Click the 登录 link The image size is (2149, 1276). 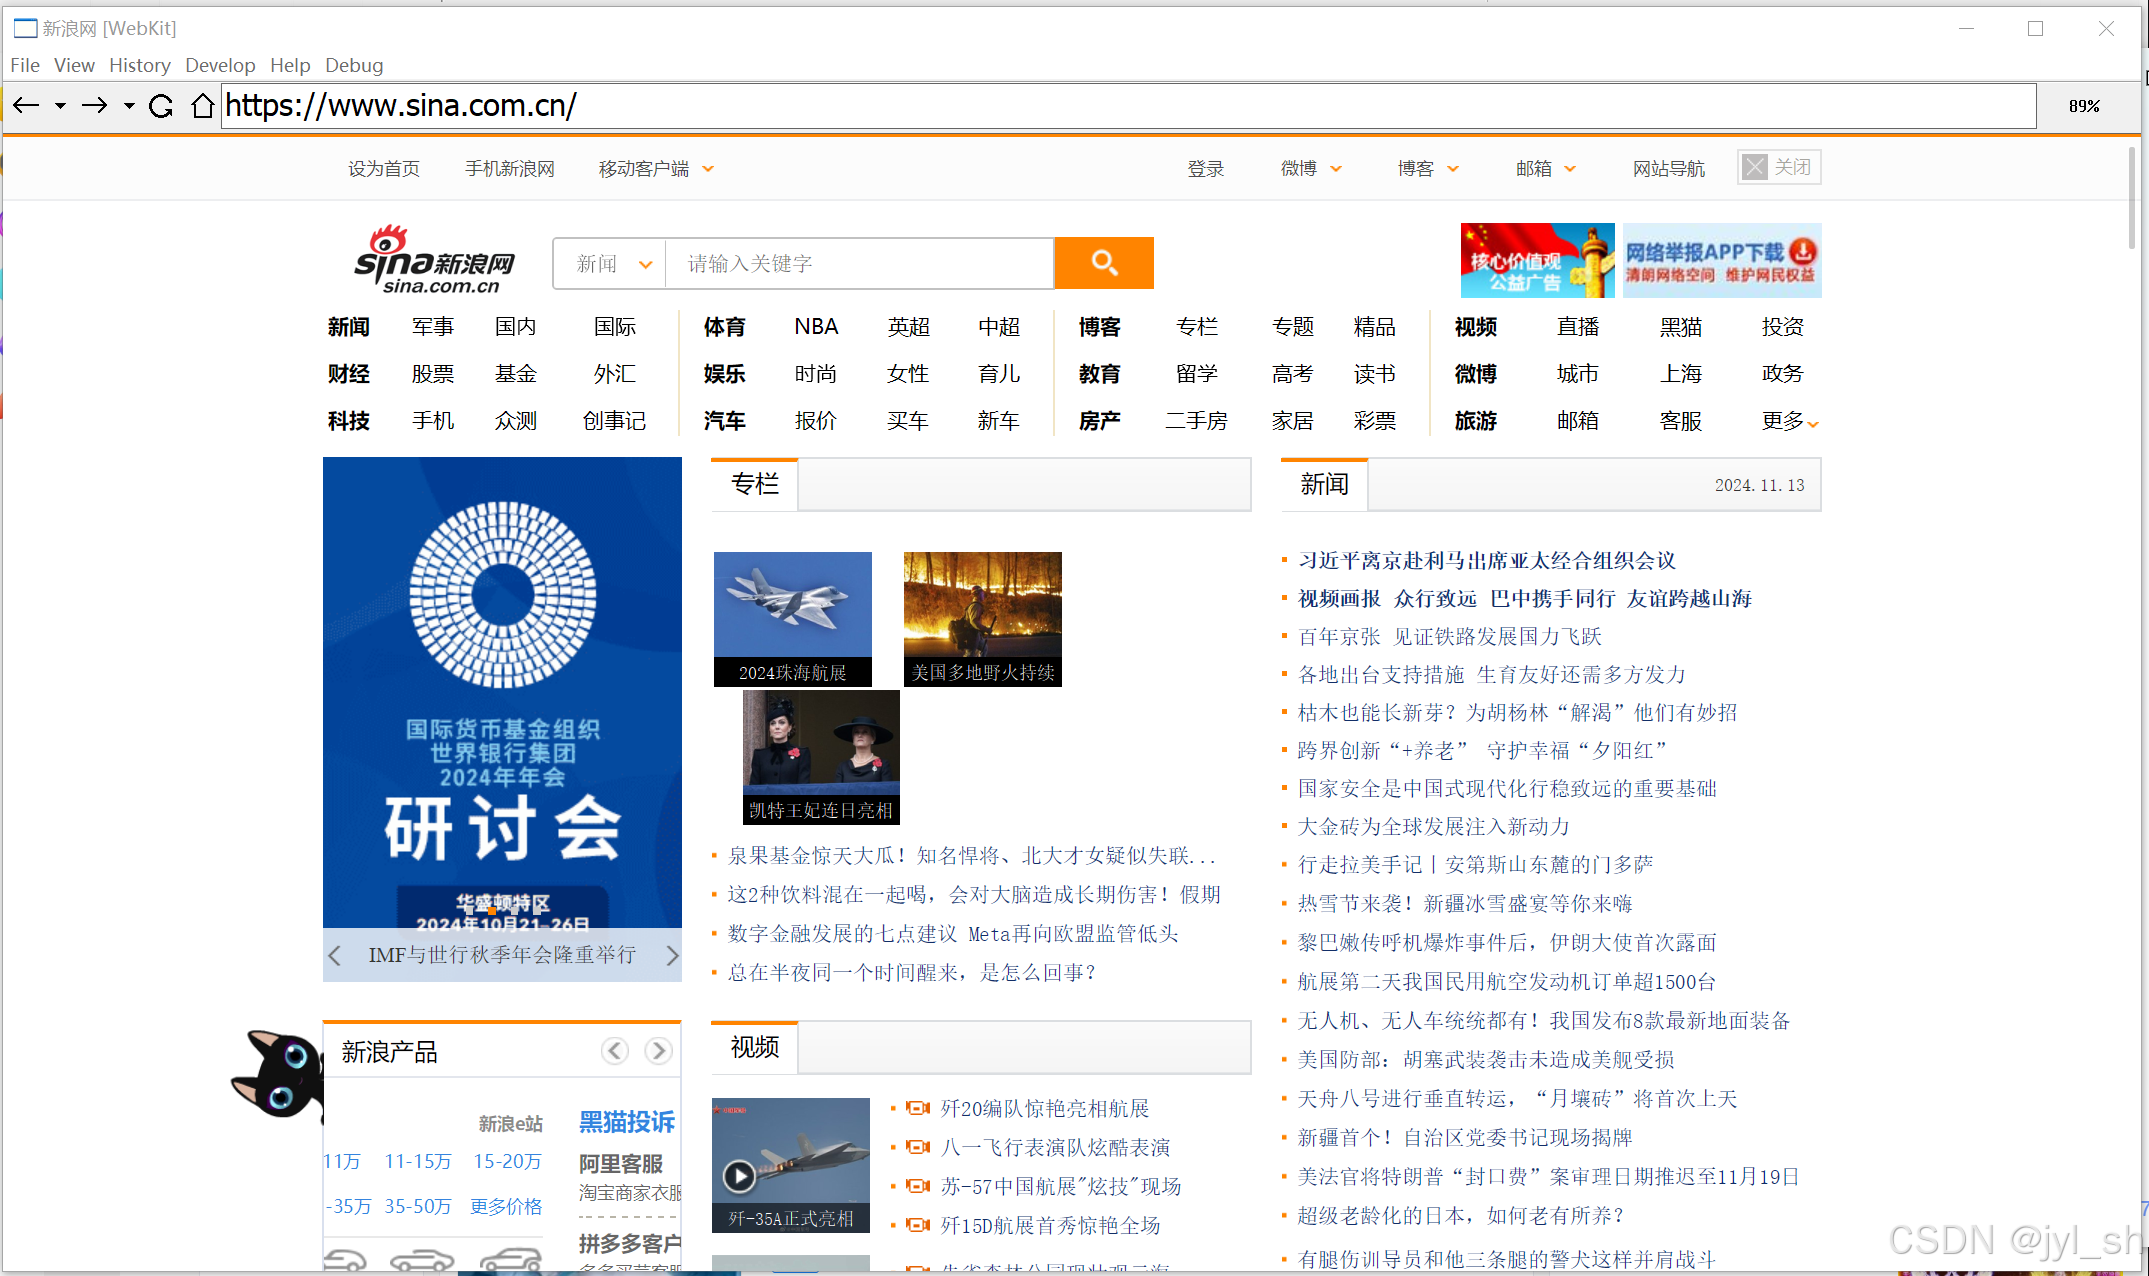1205,169
